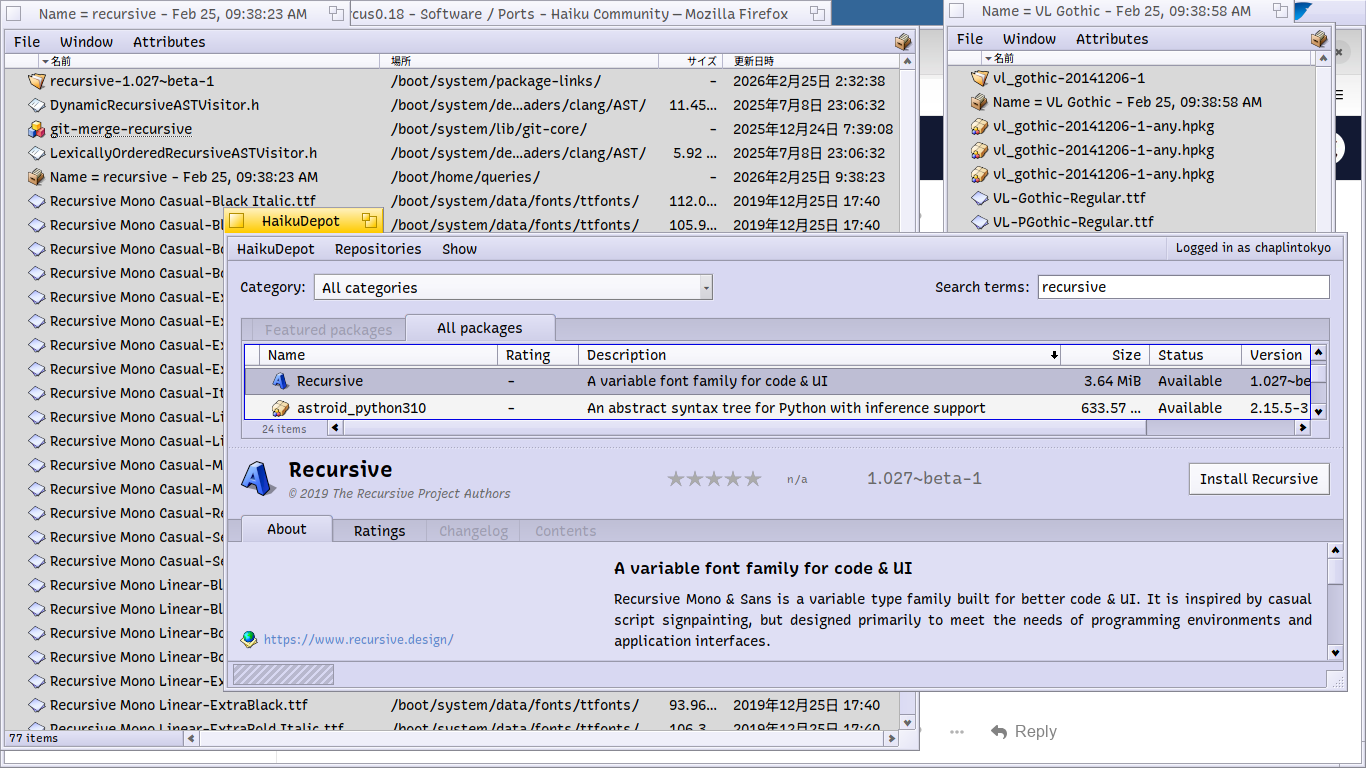Click the zoom button on recursive query window tab

tap(336, 14)
